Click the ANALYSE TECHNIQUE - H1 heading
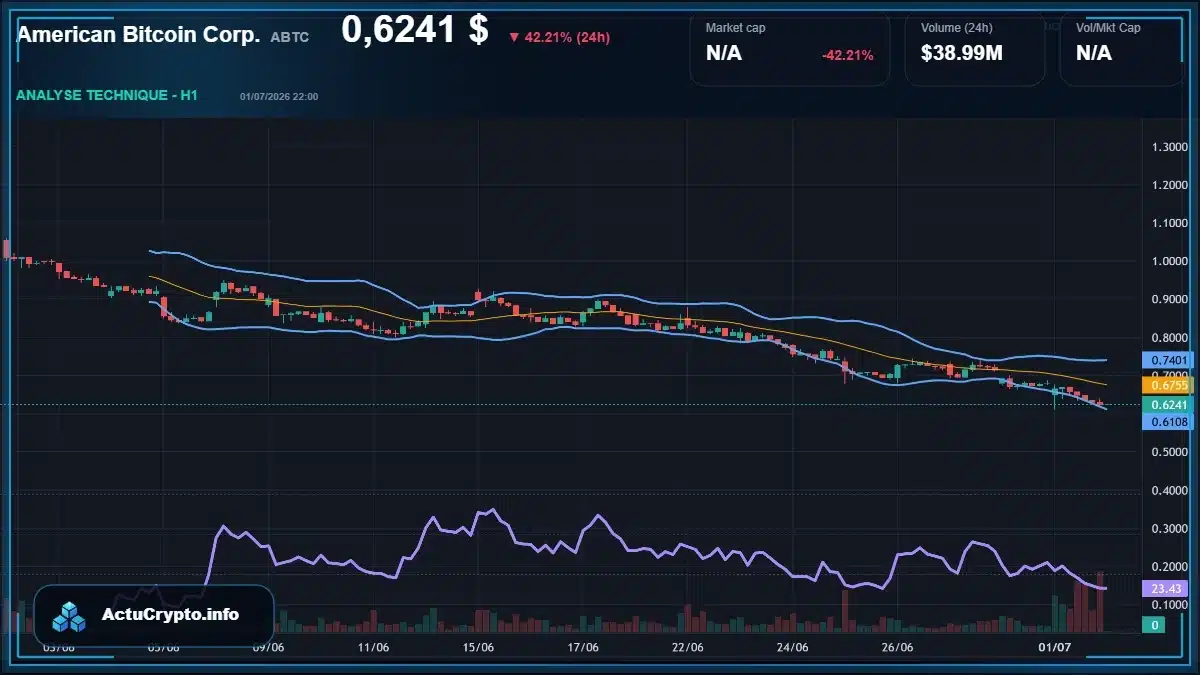This screenshot has height=675, width=1200. [x=107, y=95]
